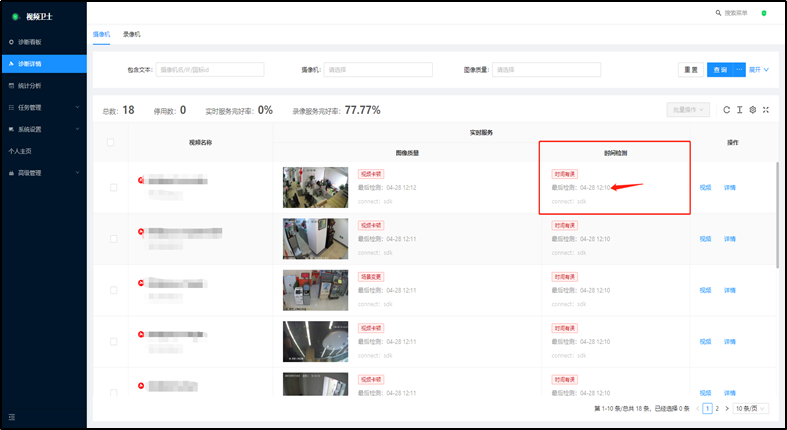Click the 图像质量 column header

point(407,153)
